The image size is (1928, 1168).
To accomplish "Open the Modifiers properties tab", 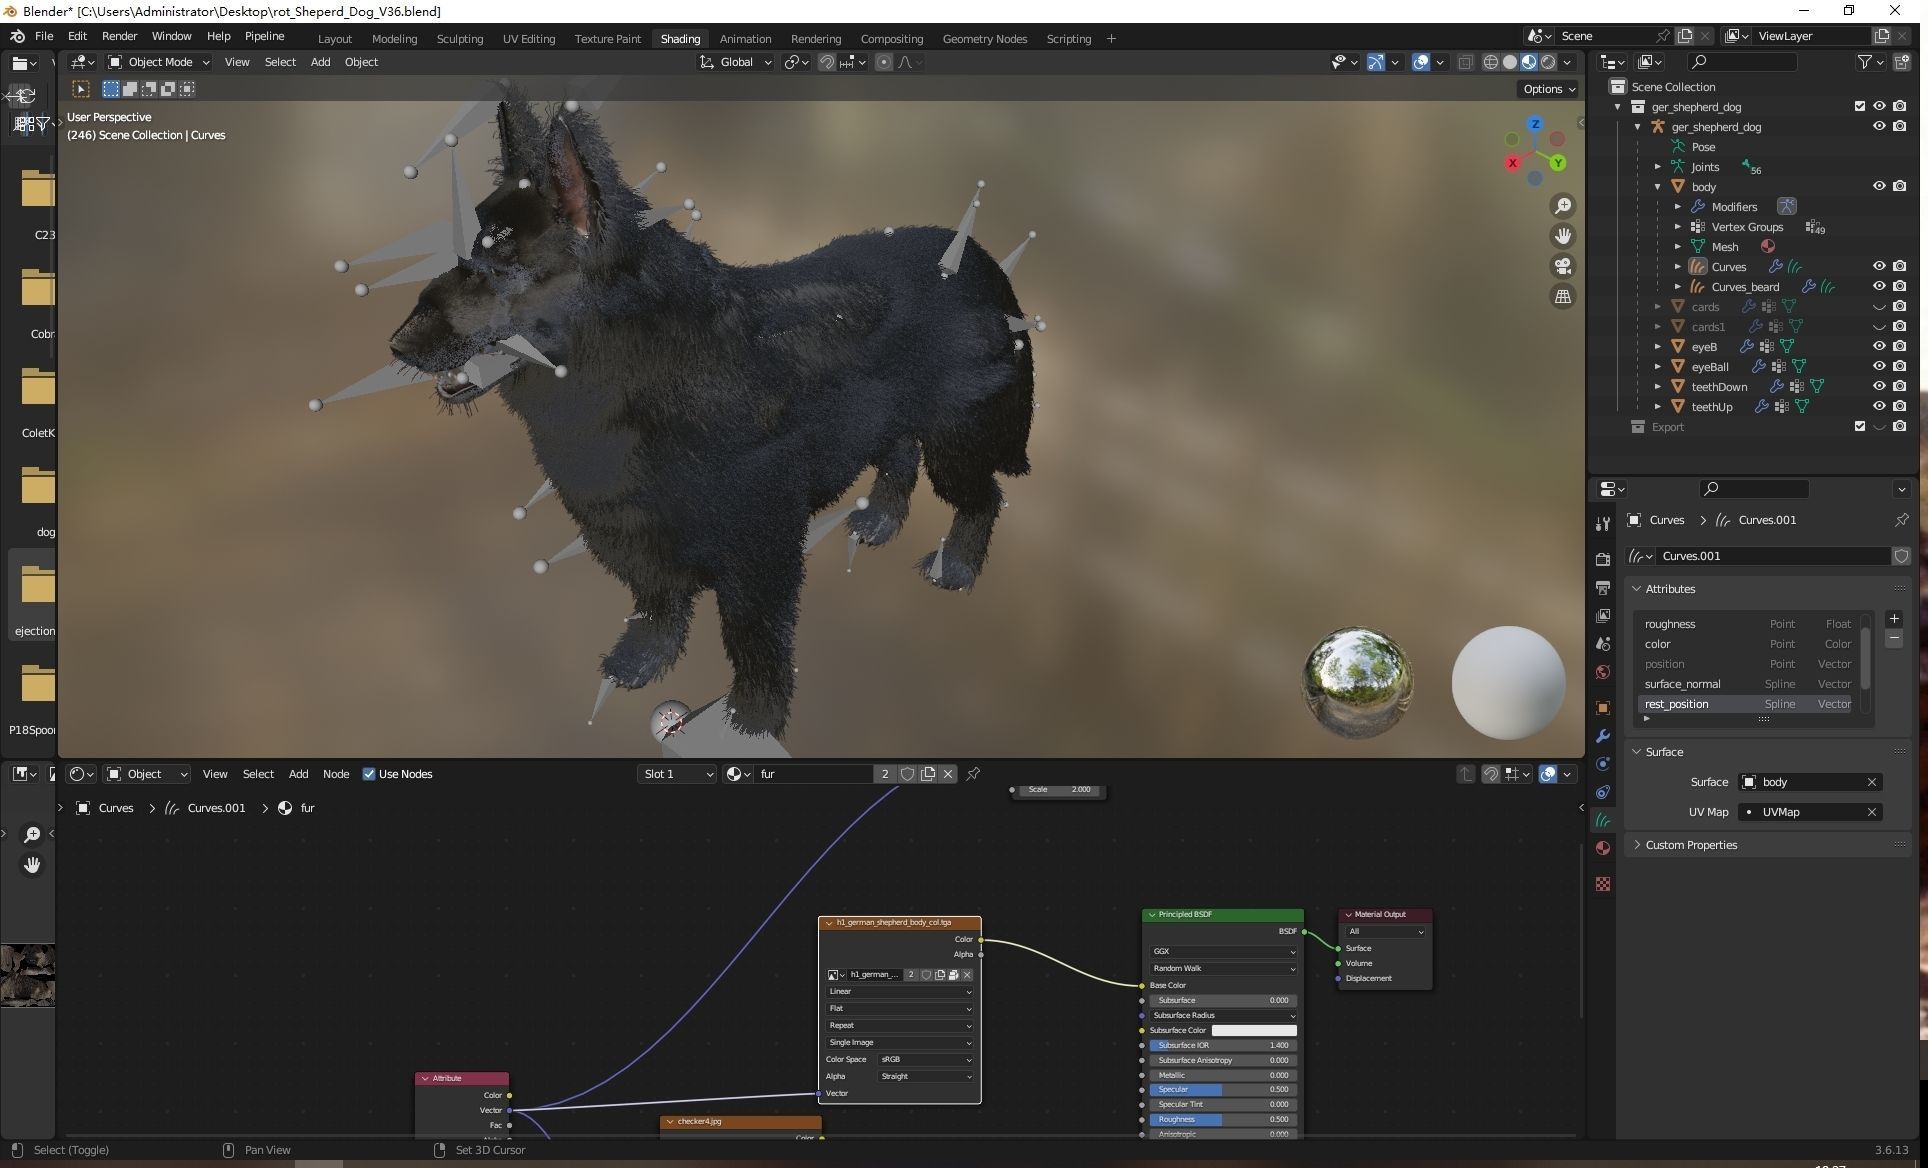I will pos(1603,736).
